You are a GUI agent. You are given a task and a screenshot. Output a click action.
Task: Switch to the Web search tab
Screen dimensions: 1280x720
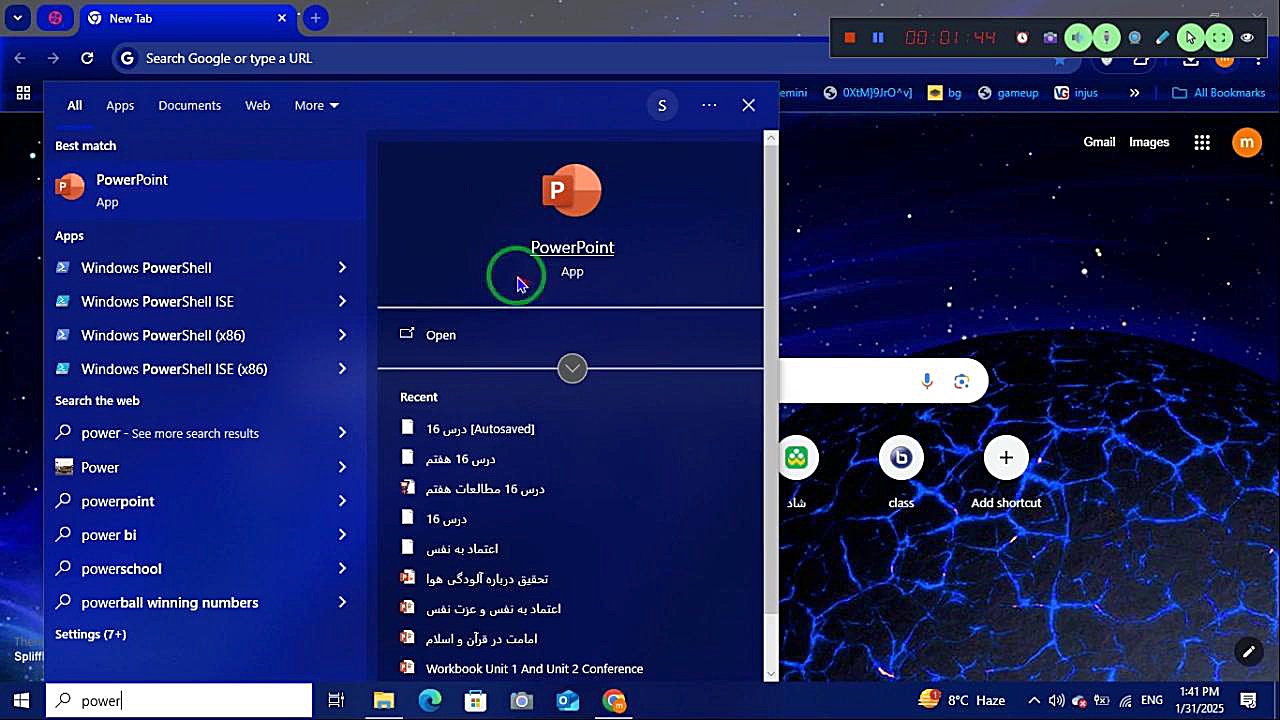coord(258,105)
